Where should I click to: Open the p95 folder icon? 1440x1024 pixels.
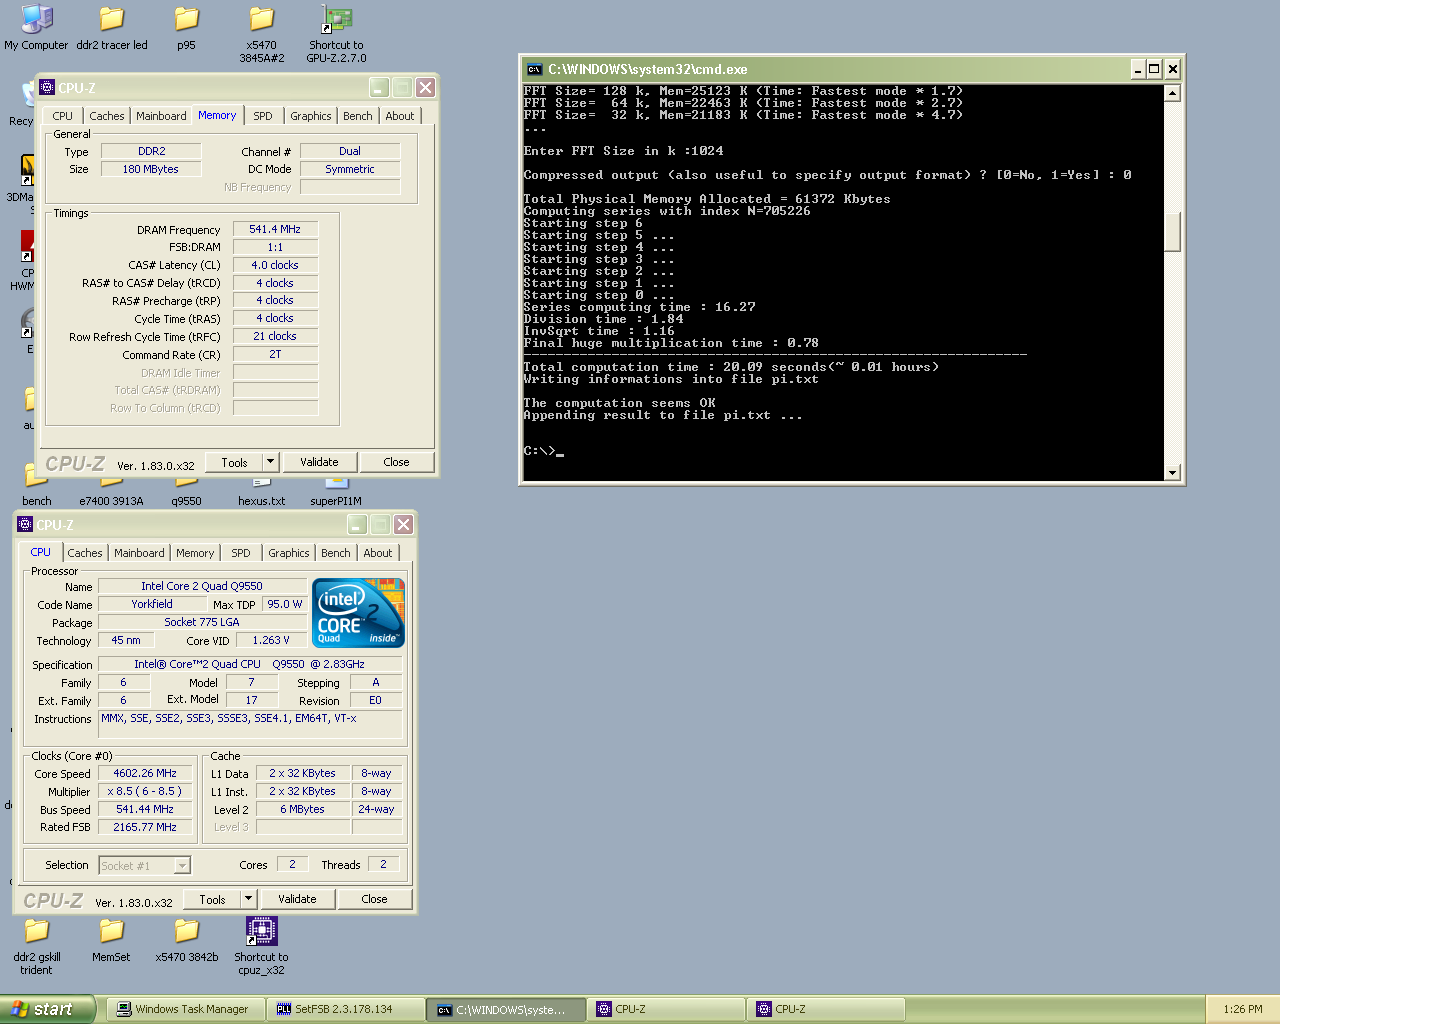pos(186,27)
